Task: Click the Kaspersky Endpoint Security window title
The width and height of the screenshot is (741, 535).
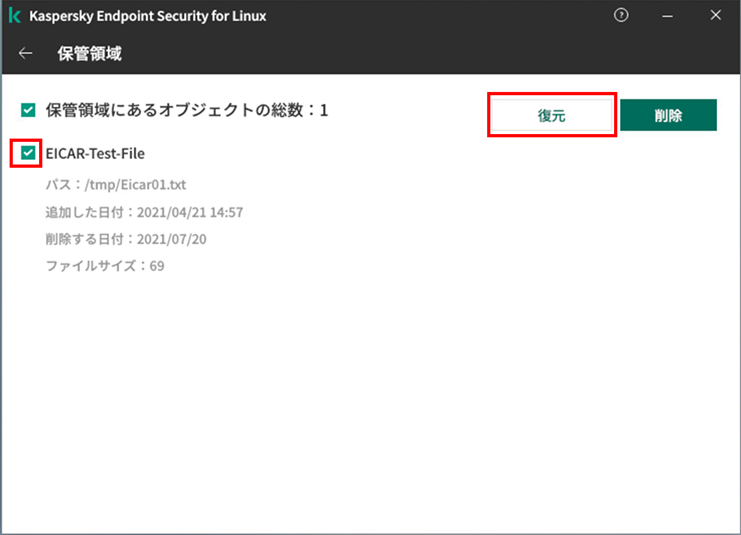Action: (x=147, y=16)
